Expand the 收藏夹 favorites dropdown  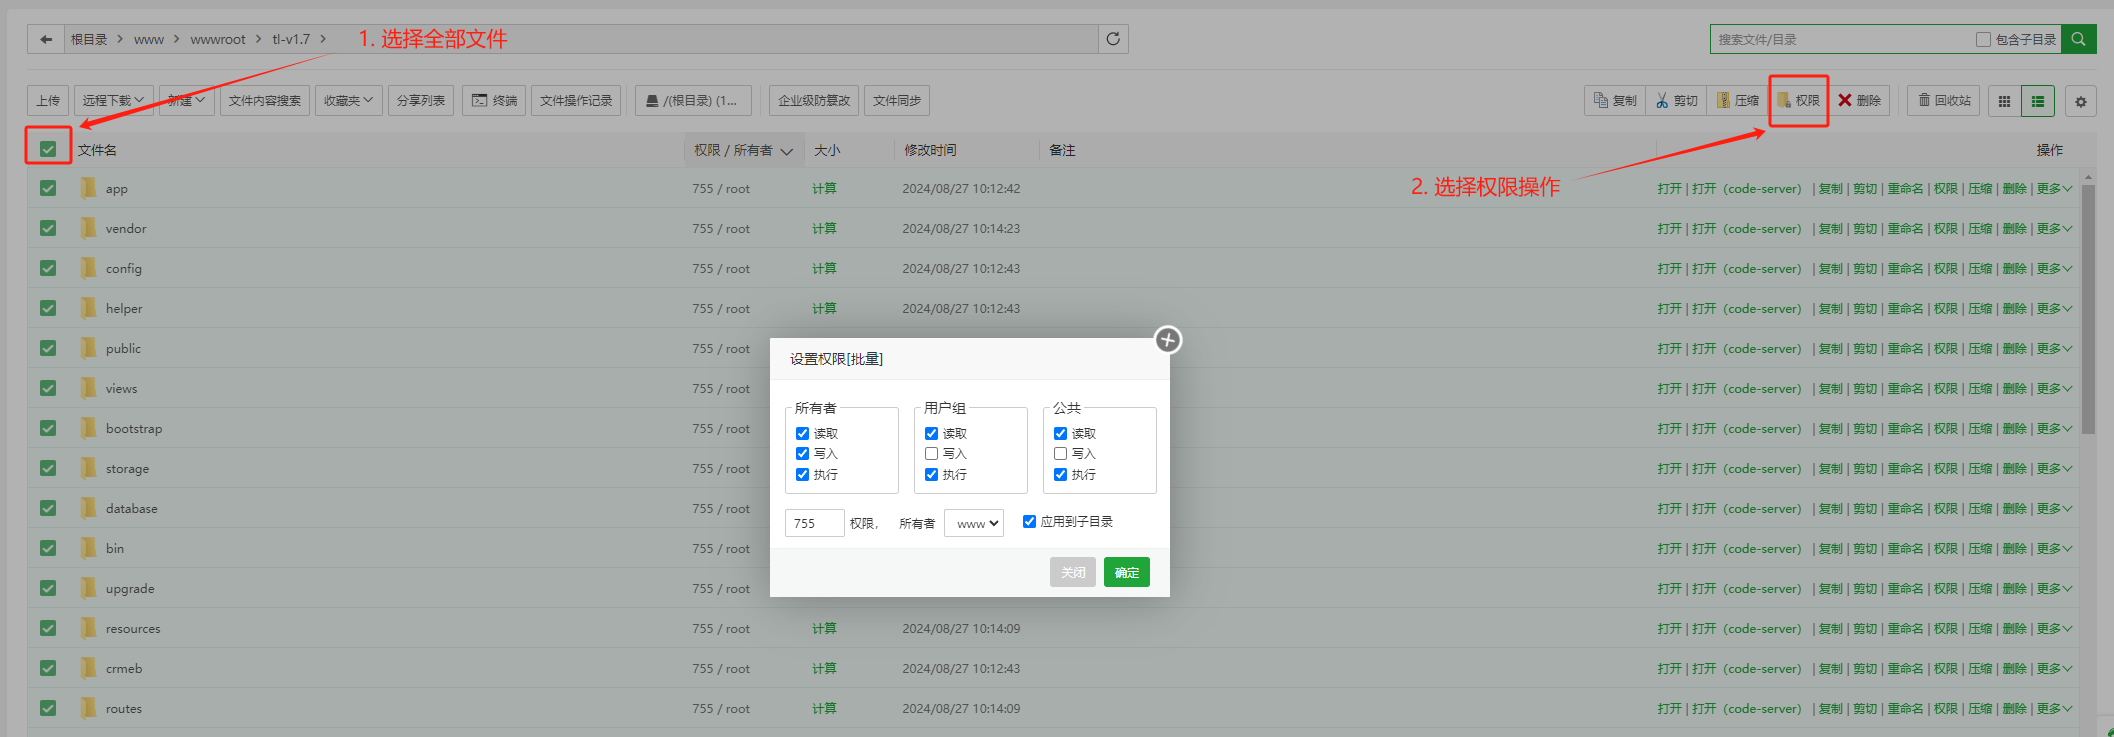[348, 101]
